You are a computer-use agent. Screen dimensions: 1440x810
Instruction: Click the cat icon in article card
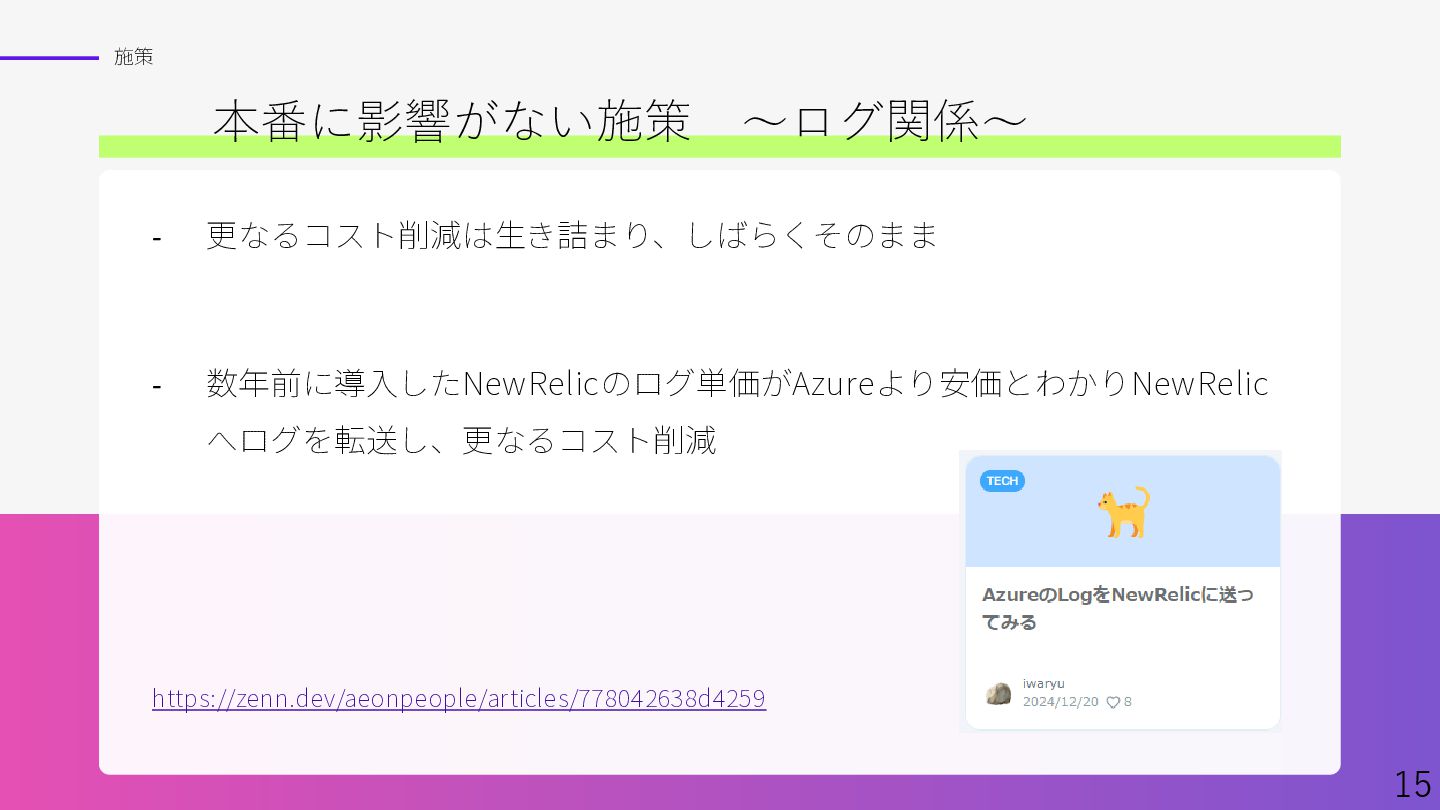coord(1123,512)
